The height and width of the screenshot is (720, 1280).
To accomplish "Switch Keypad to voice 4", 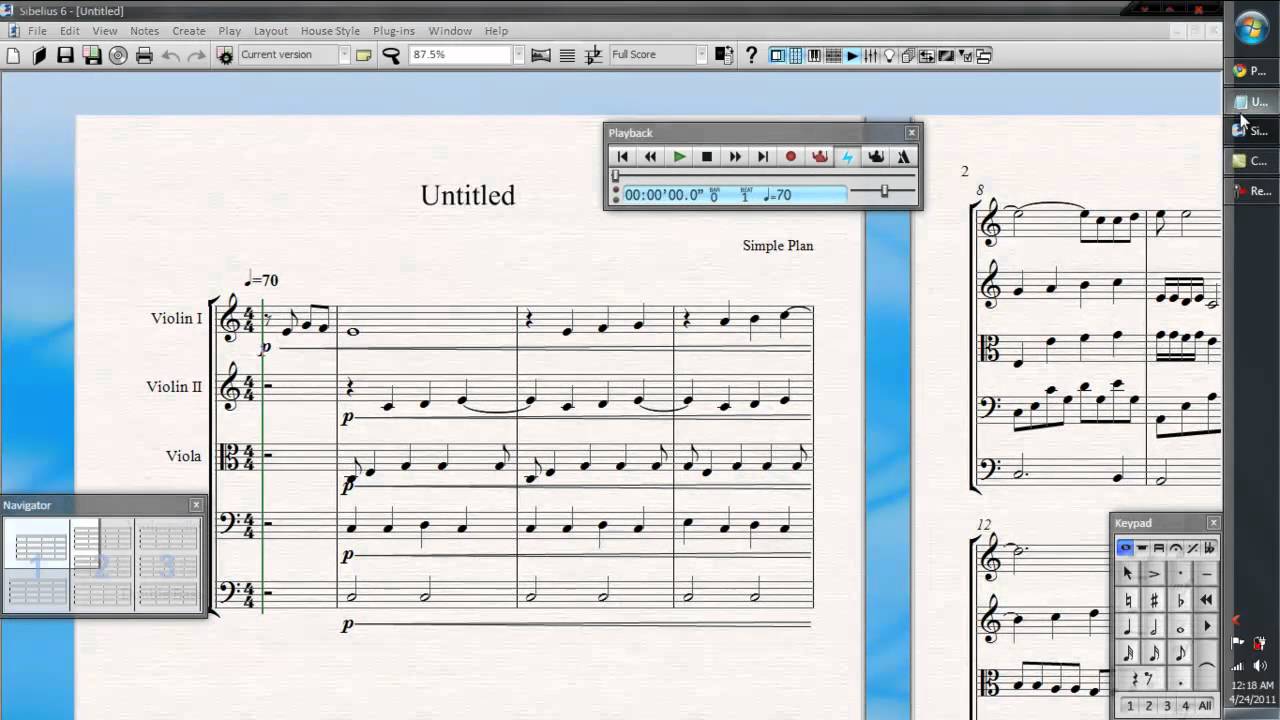I will [x=1186, y=705].
